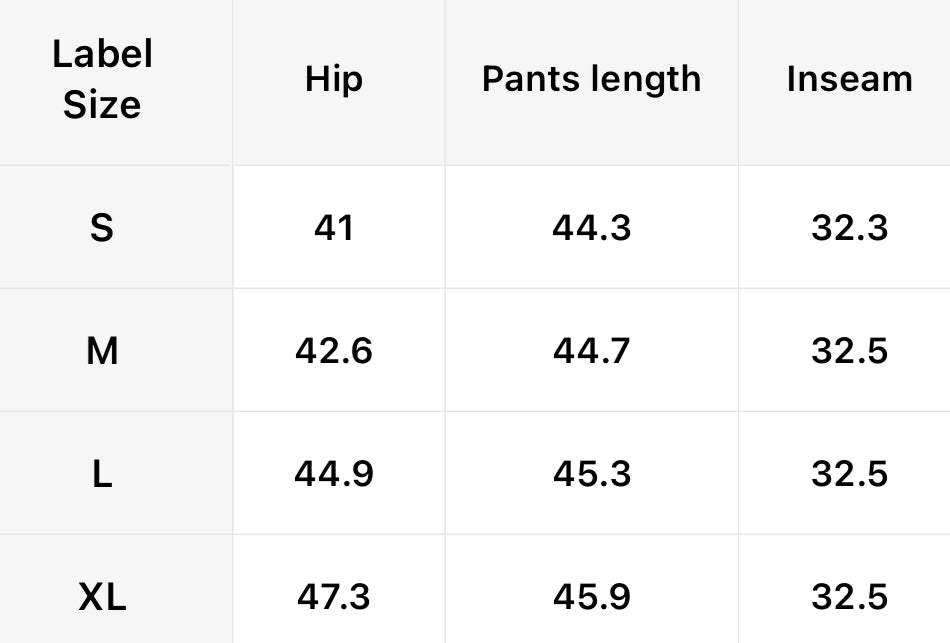Screen dimensions: 950x643
Task: Select the XL size row label
Action: [102, 597]
